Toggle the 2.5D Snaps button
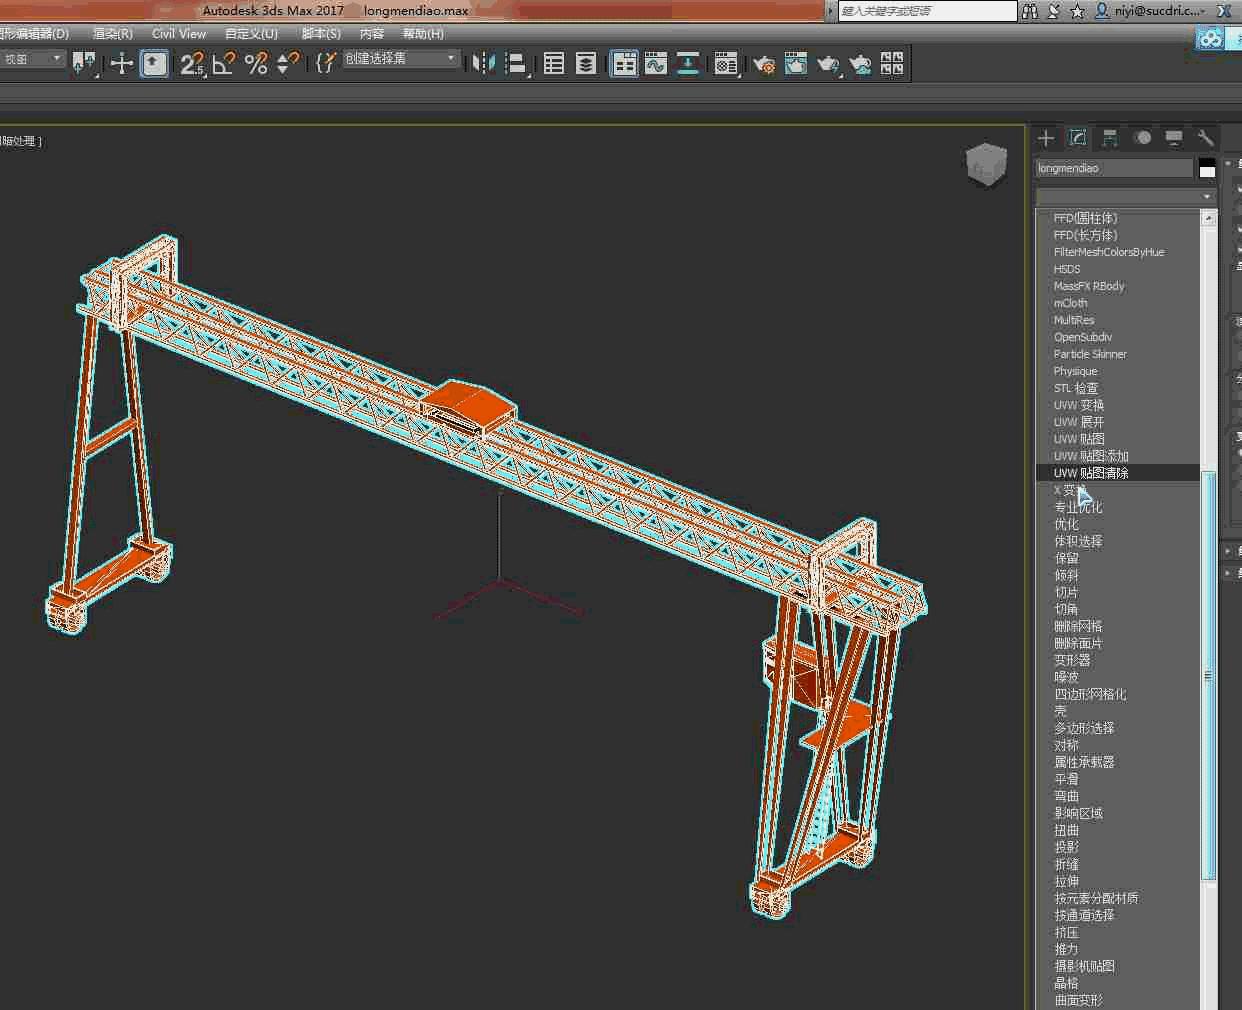The width and height of the screenshot is (1242, 1010). 192,64
